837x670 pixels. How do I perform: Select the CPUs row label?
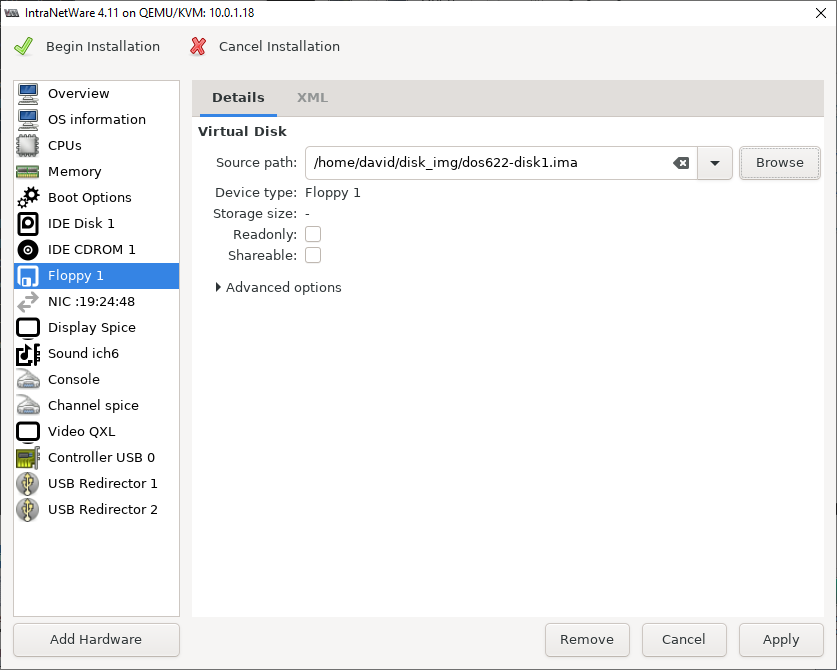click(x=65, y=146)
